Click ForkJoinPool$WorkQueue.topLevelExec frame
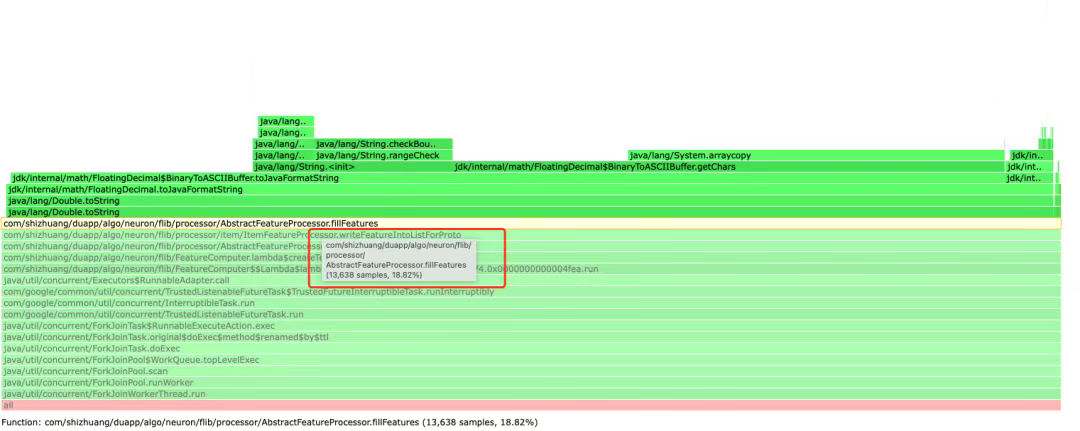 [530, 360]
